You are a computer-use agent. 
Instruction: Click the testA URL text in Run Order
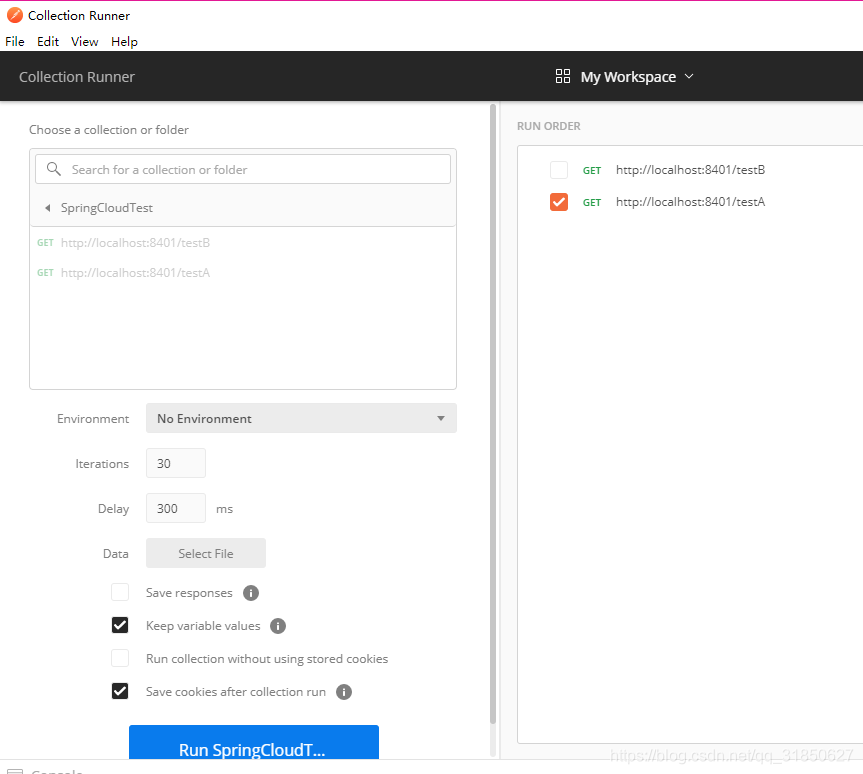[x=690, y=202]
